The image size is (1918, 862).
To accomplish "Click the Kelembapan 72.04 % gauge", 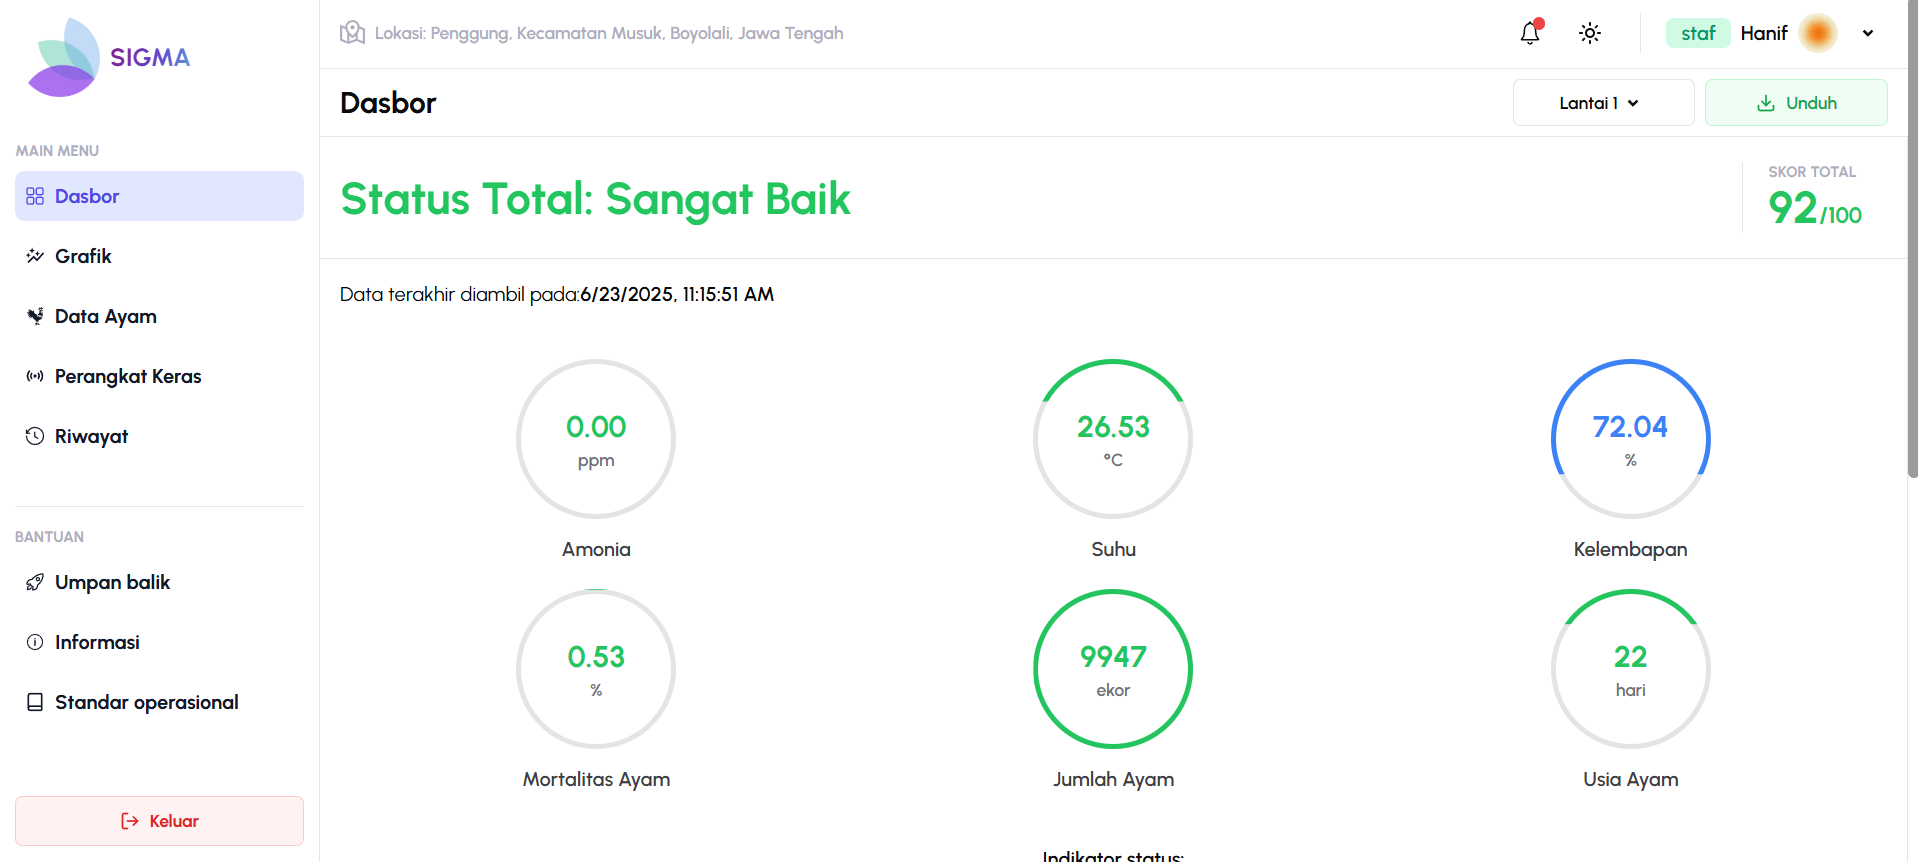I will (x=1631, y=439).
